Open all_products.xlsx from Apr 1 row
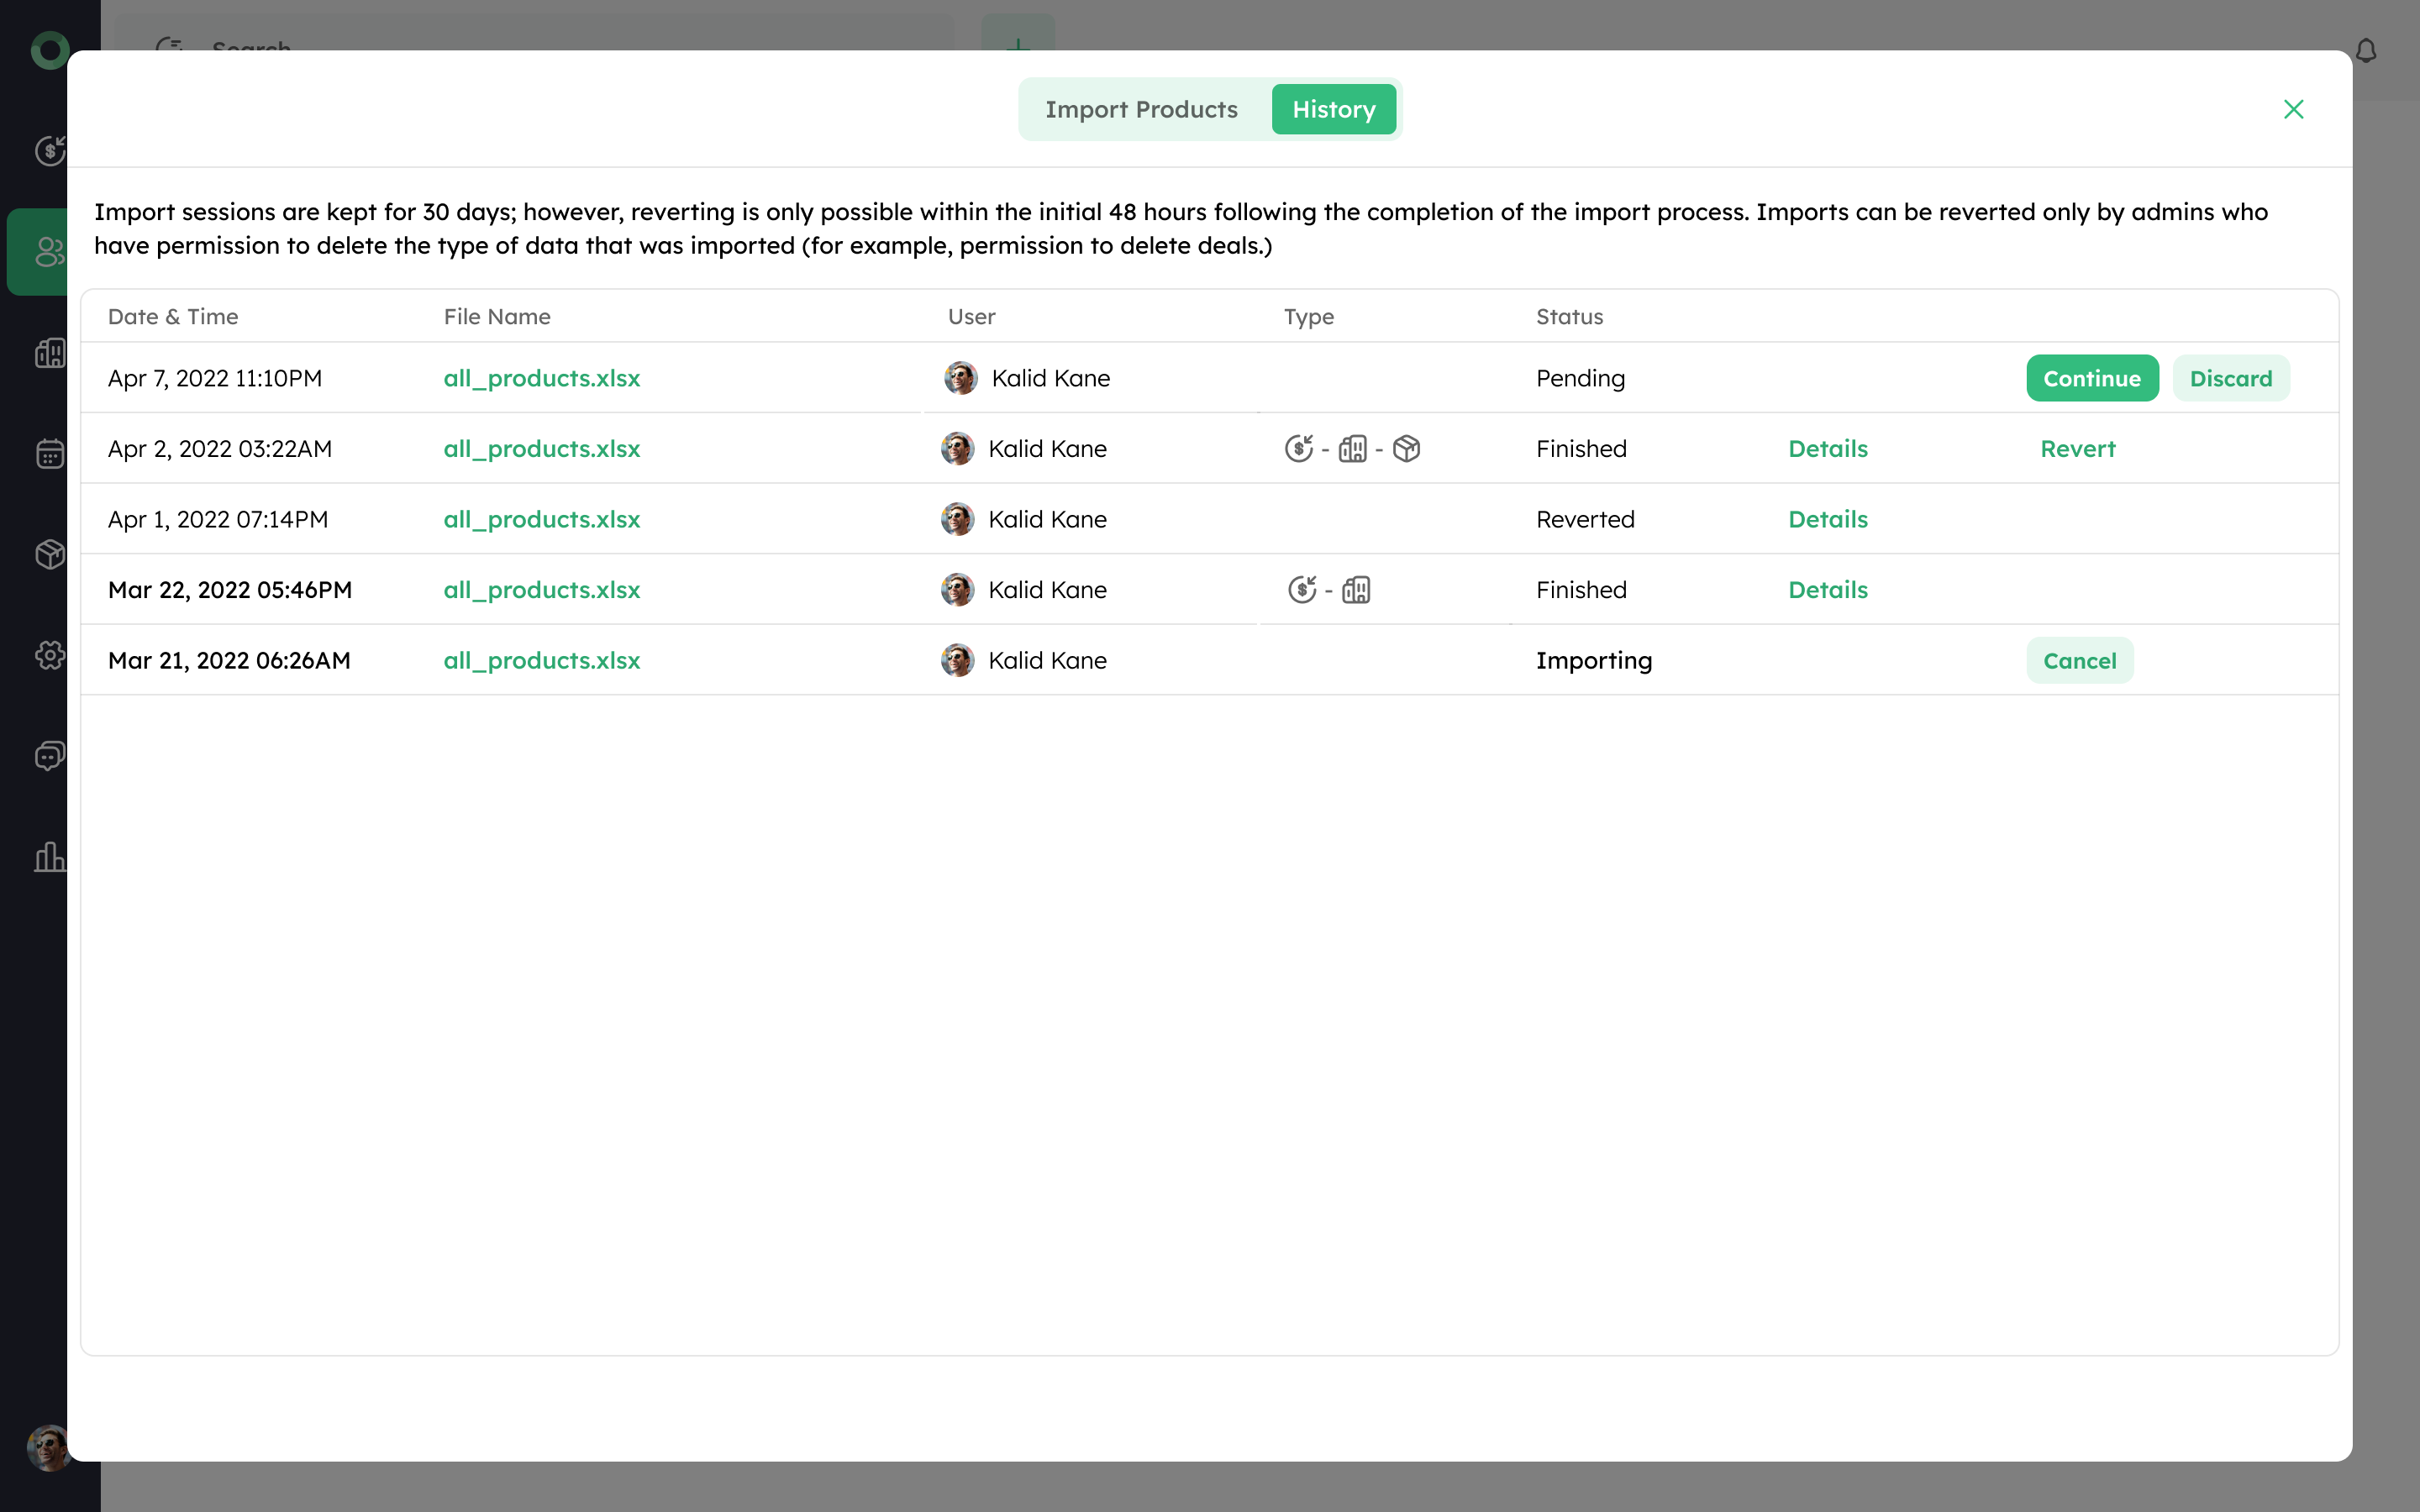The image size is (2420, 1512). coord(542,519)
